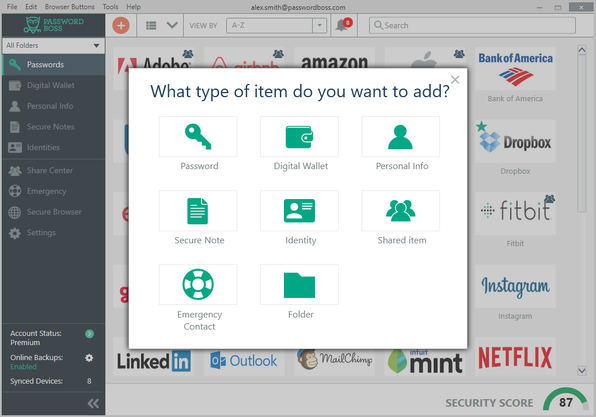This screenshot has height=417, width=596.
Task: Click the orange plus add button
Action: [121, 25]
